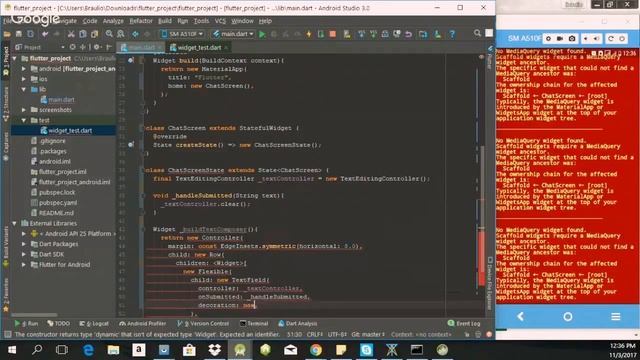Open the Build menu
The height and width of the screenshot is (360, 640).
[x=165, y=21]
